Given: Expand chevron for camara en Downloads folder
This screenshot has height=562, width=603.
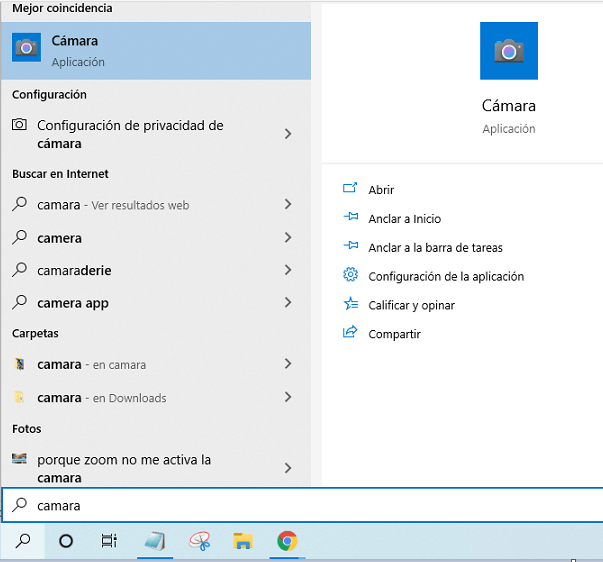Looking at the screenshot, I should coord(288,397).
